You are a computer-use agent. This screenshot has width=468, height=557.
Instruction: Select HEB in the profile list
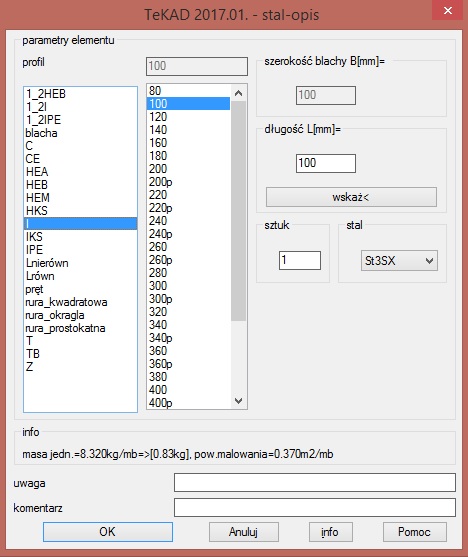point(80,185)
